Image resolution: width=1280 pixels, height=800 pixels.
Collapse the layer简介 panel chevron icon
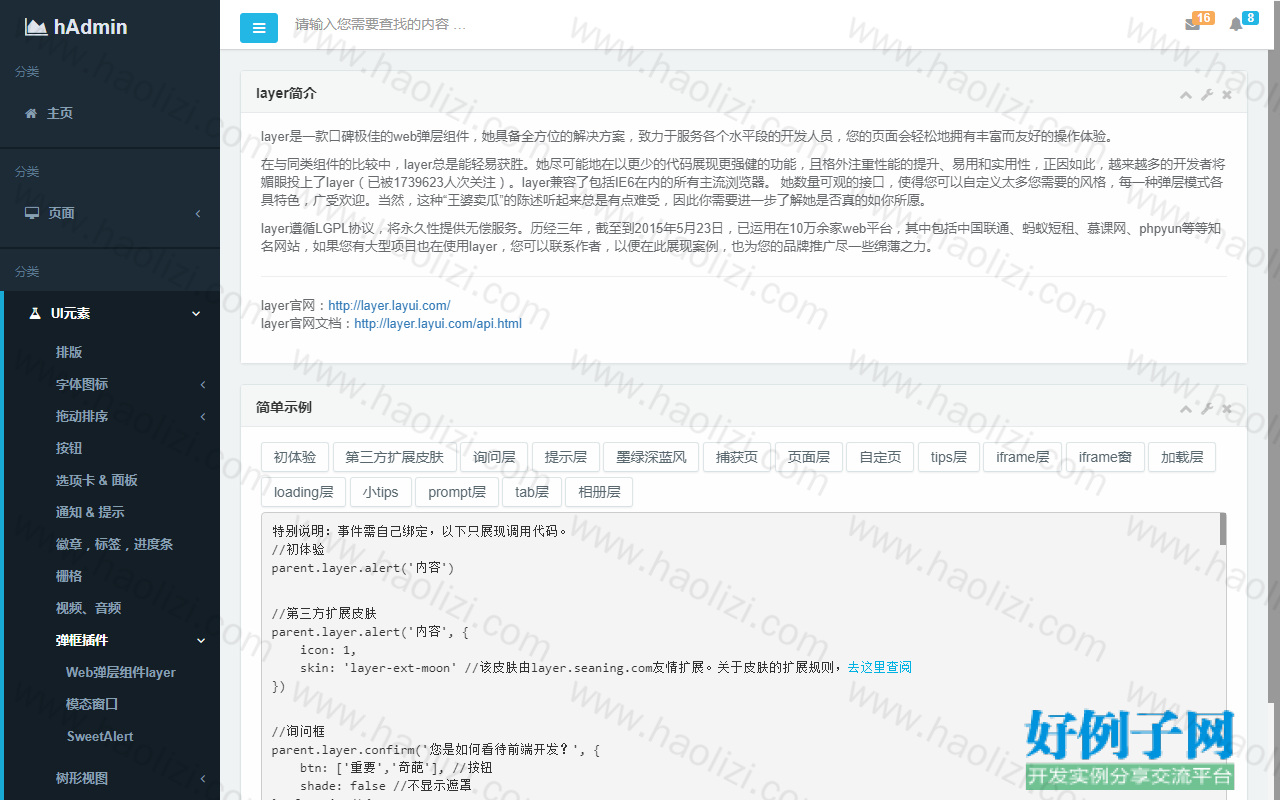[x=1186, y=95]
